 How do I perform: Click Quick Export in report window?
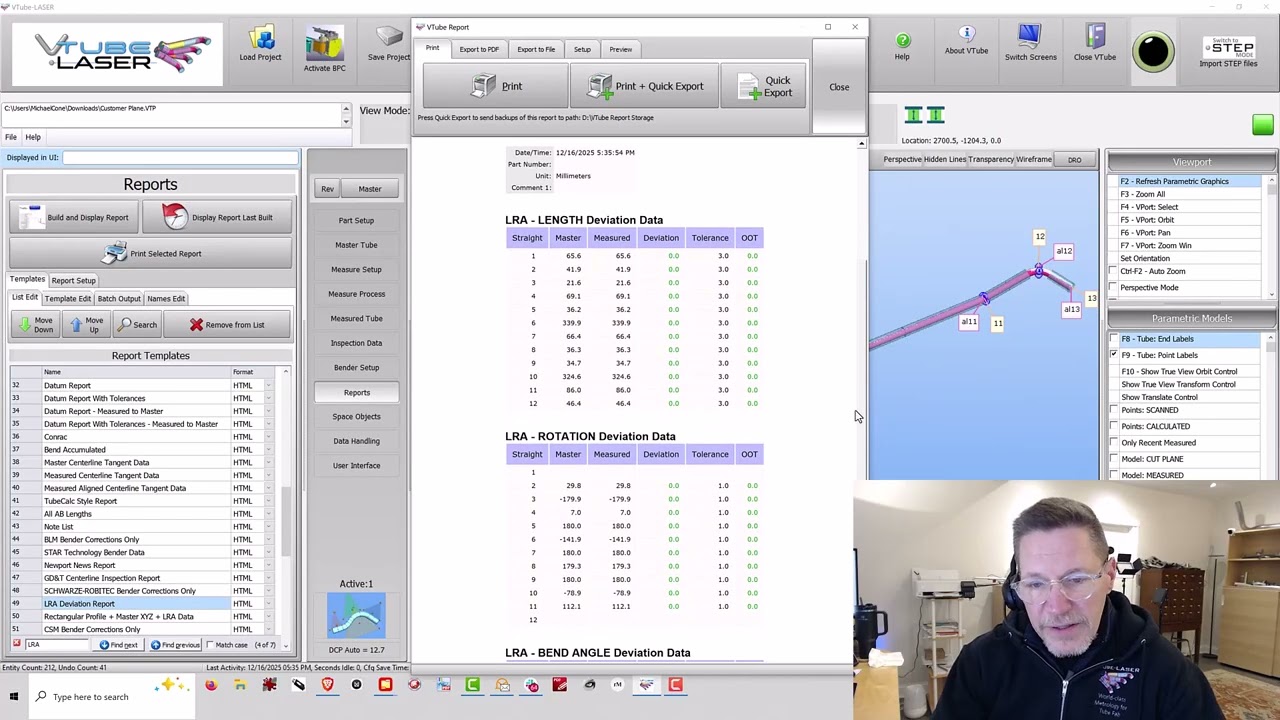[765, 87]
